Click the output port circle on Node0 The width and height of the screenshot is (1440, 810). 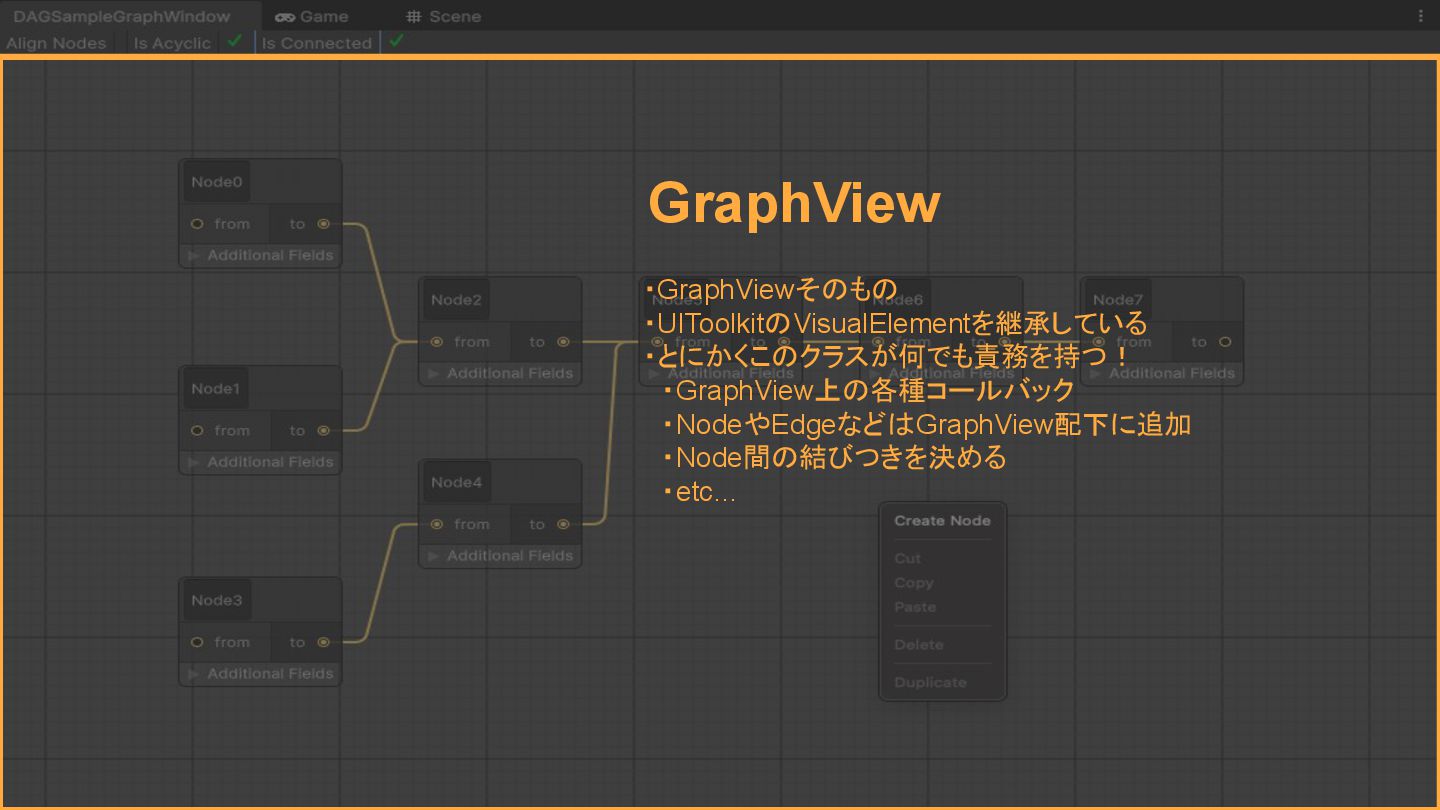tap(323, 224)
